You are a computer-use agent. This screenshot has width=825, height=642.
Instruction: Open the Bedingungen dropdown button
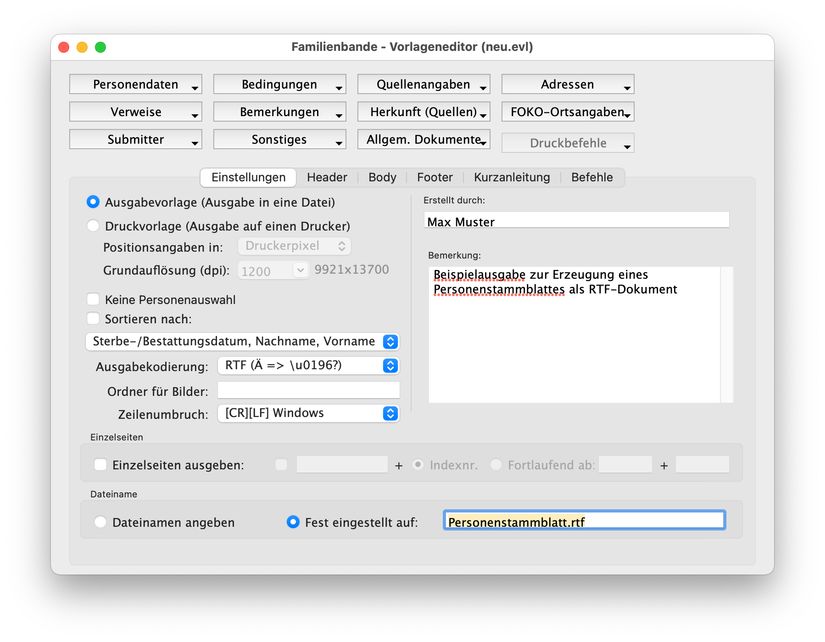279,85
